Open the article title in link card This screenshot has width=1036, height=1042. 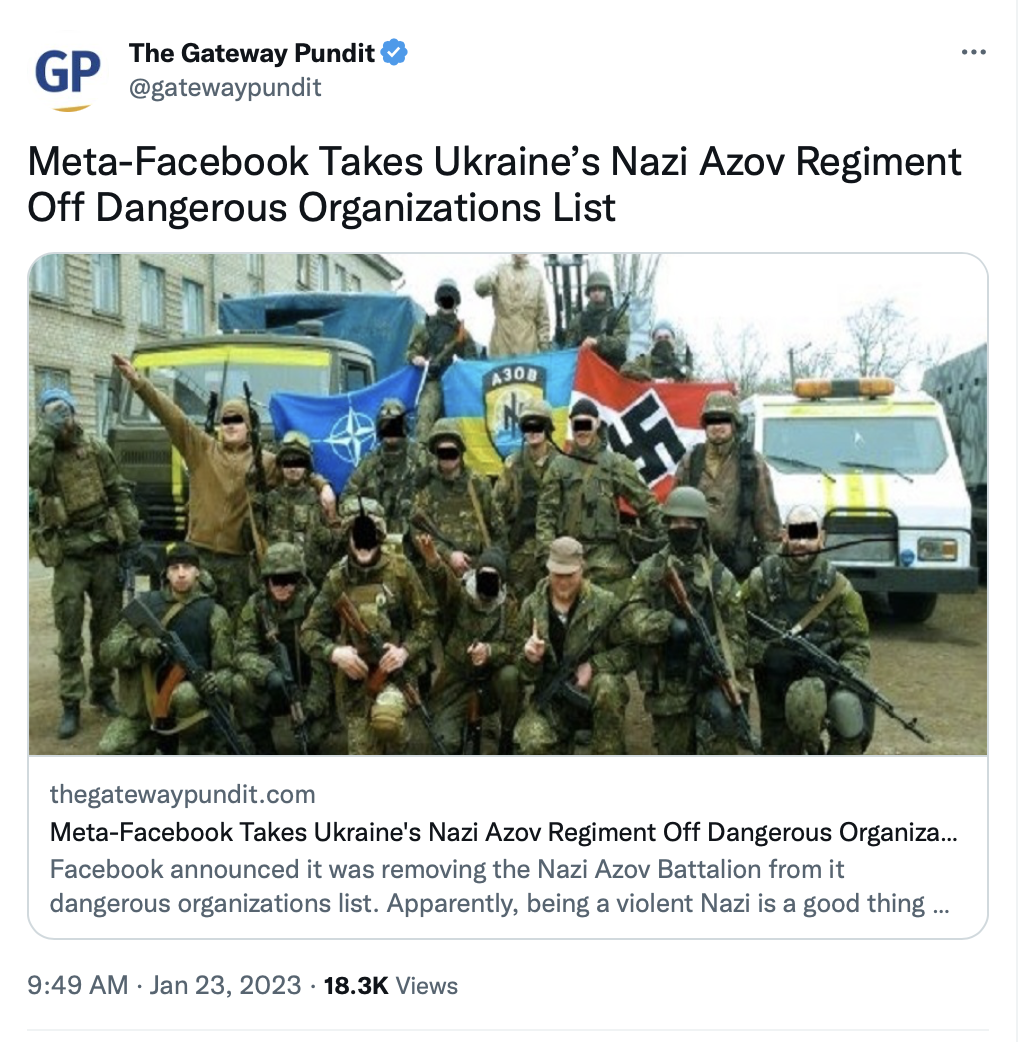coord(503,832)
